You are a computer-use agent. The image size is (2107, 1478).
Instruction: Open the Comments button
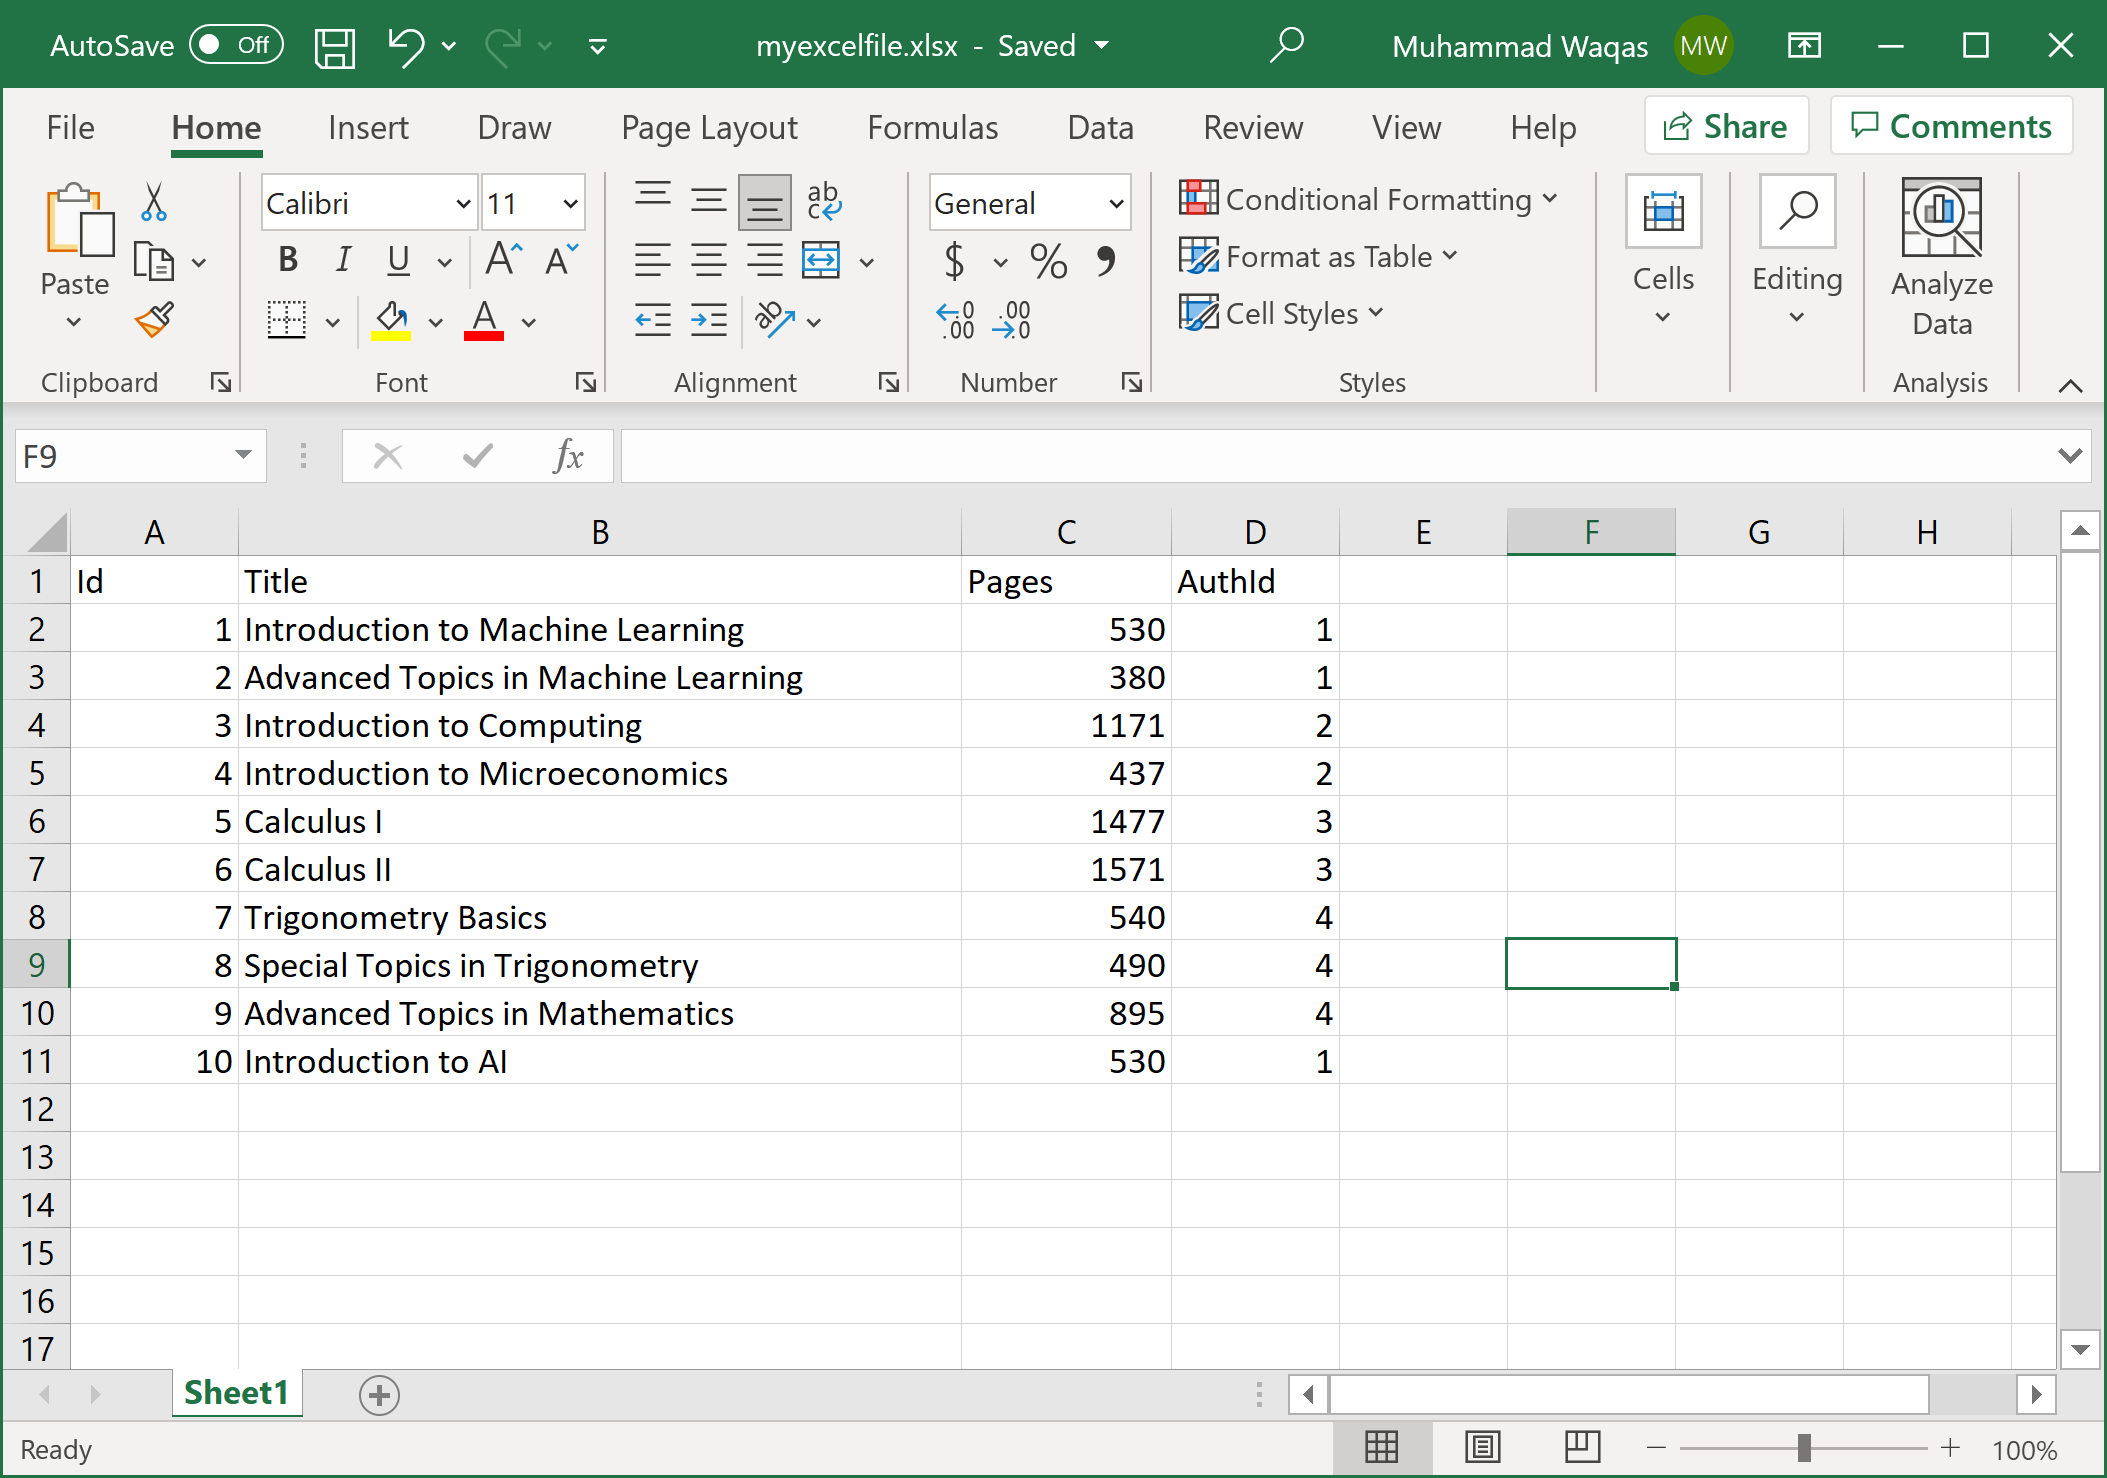1951,126
